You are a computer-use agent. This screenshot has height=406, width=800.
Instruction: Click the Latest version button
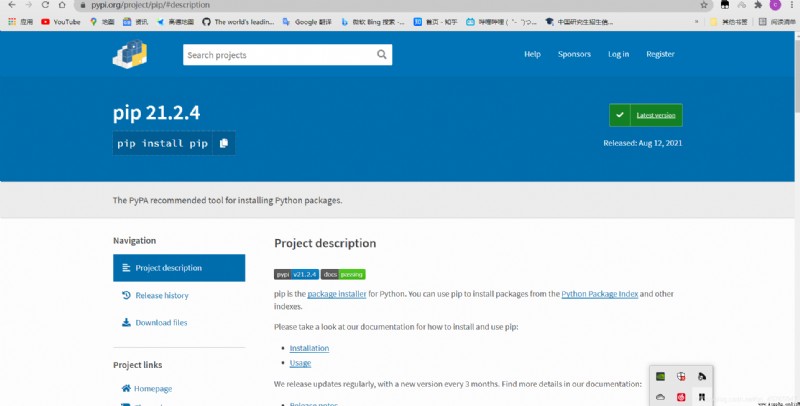click(646, 115)
